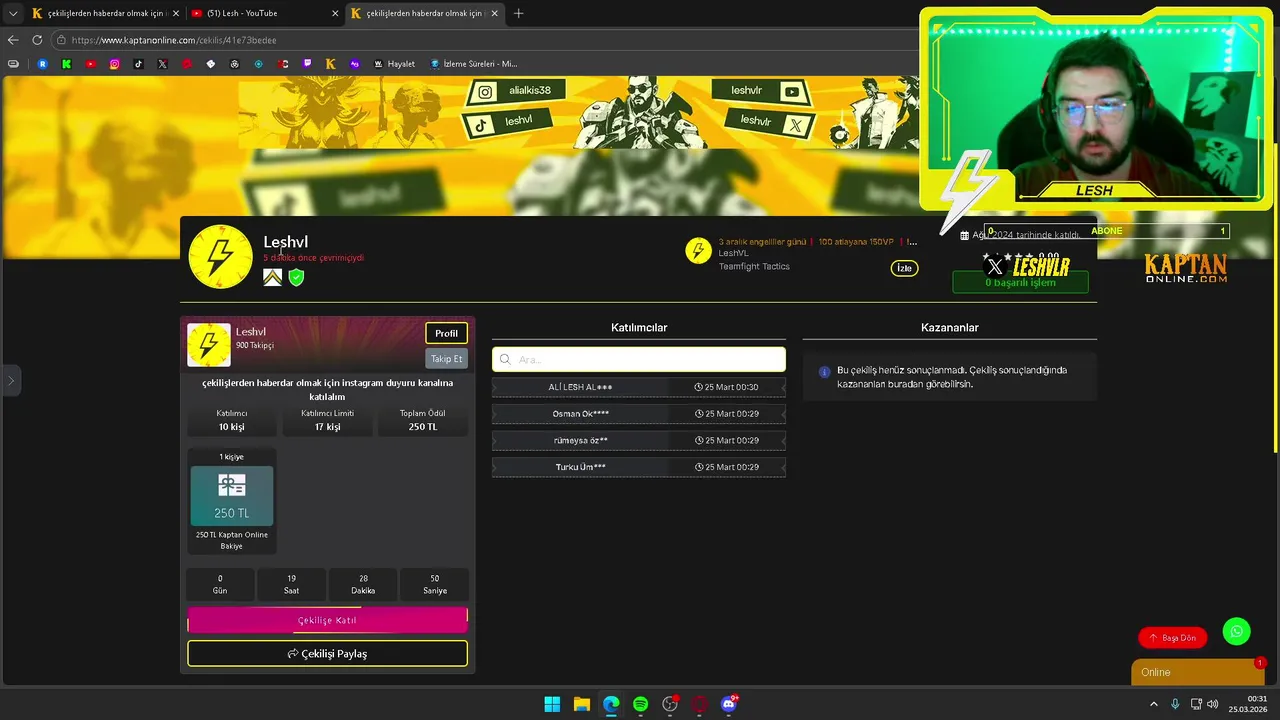
Task: Share giveaway via Çekilişi Paylaş button
Action: click(x=327, y=654)
